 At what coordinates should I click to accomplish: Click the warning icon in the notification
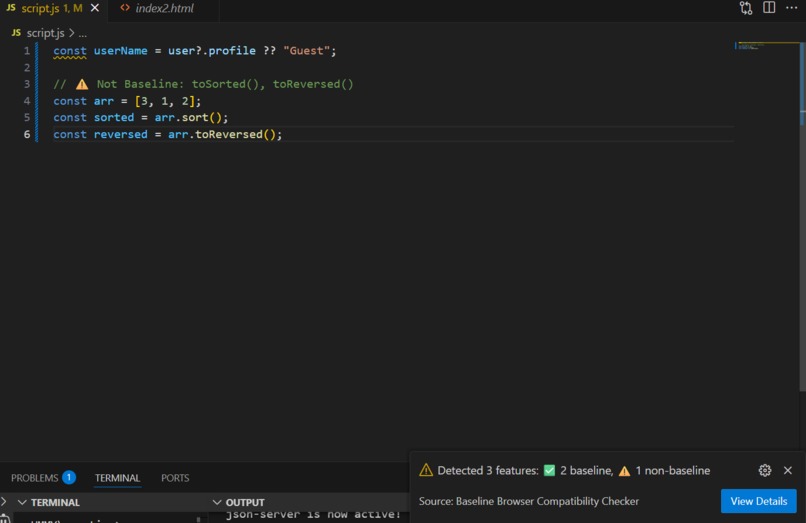pos(426,470)
